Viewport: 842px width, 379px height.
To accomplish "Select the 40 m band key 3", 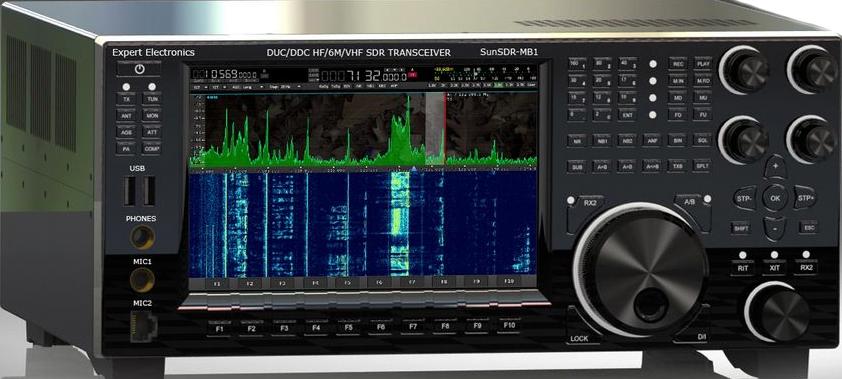I will point(627,63).
